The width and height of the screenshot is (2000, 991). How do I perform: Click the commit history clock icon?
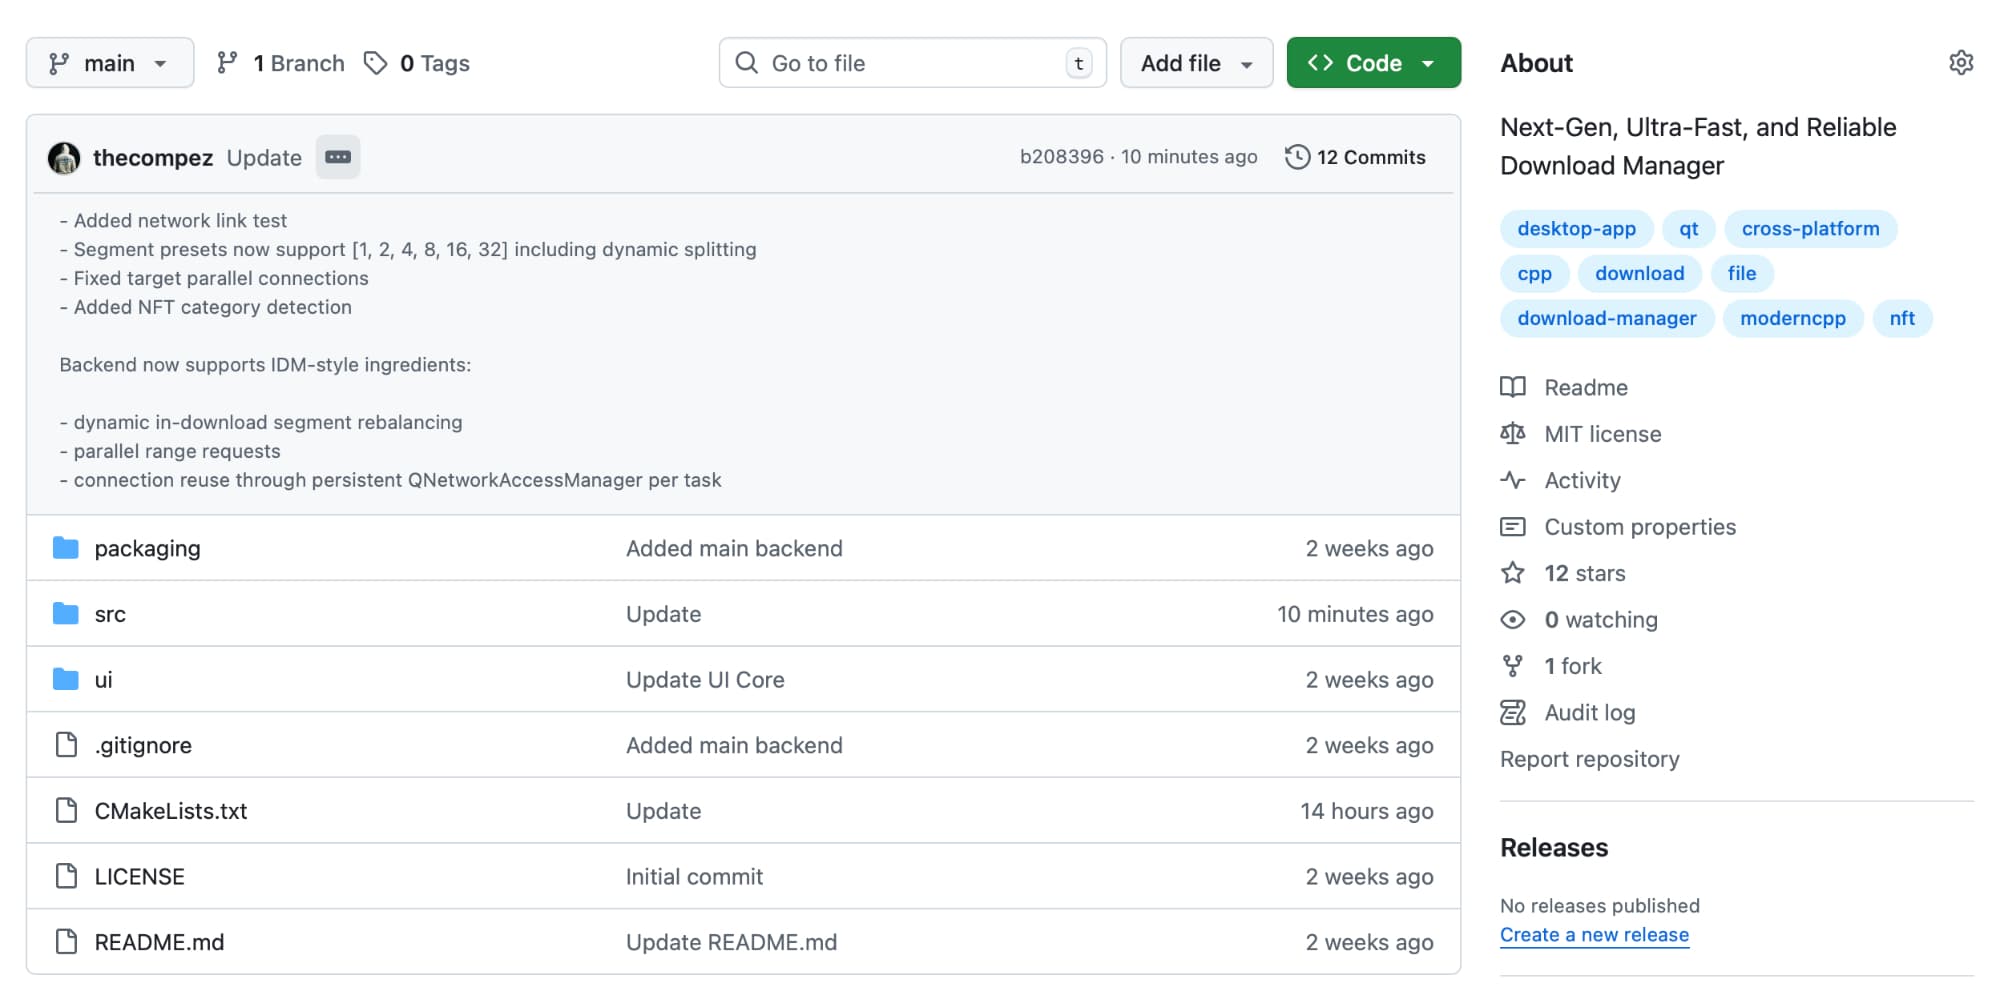tap(1297, 157)
